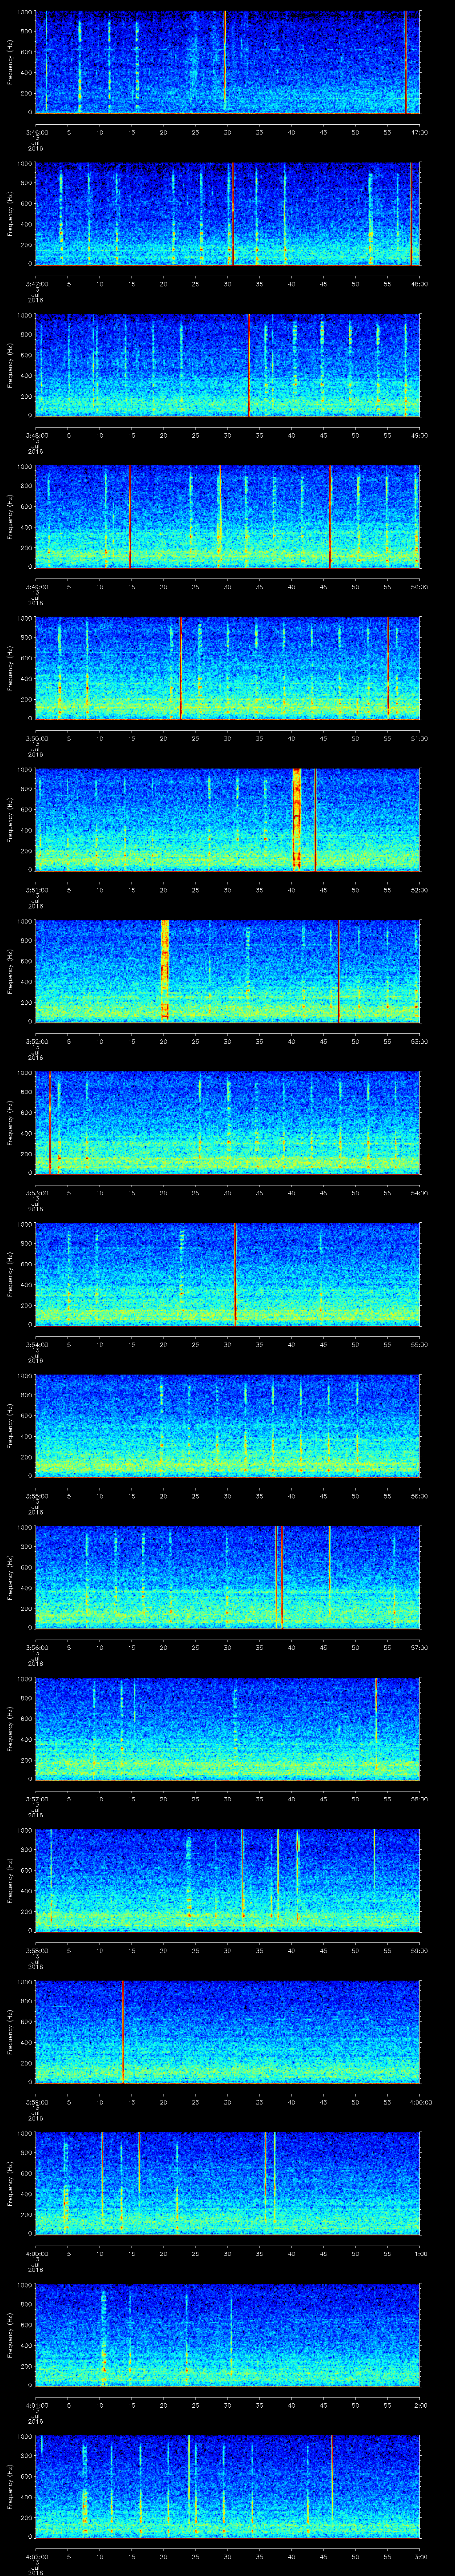Click the 3:51:00 axis time label
Viewport: 455px width, 2576px height.
pos(36,890)
